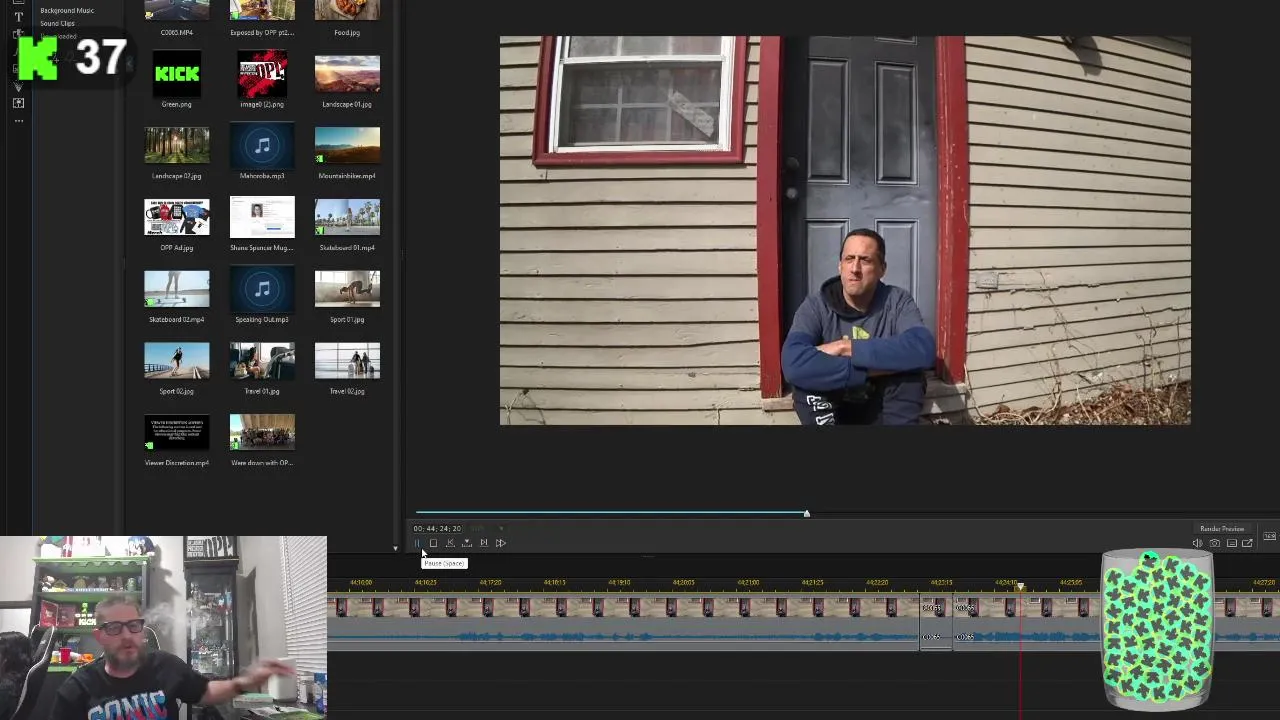Select OPP Ad.jpg thumbnail
The height and width of the screenshot is (720, 1280).
tap(177, 217)
